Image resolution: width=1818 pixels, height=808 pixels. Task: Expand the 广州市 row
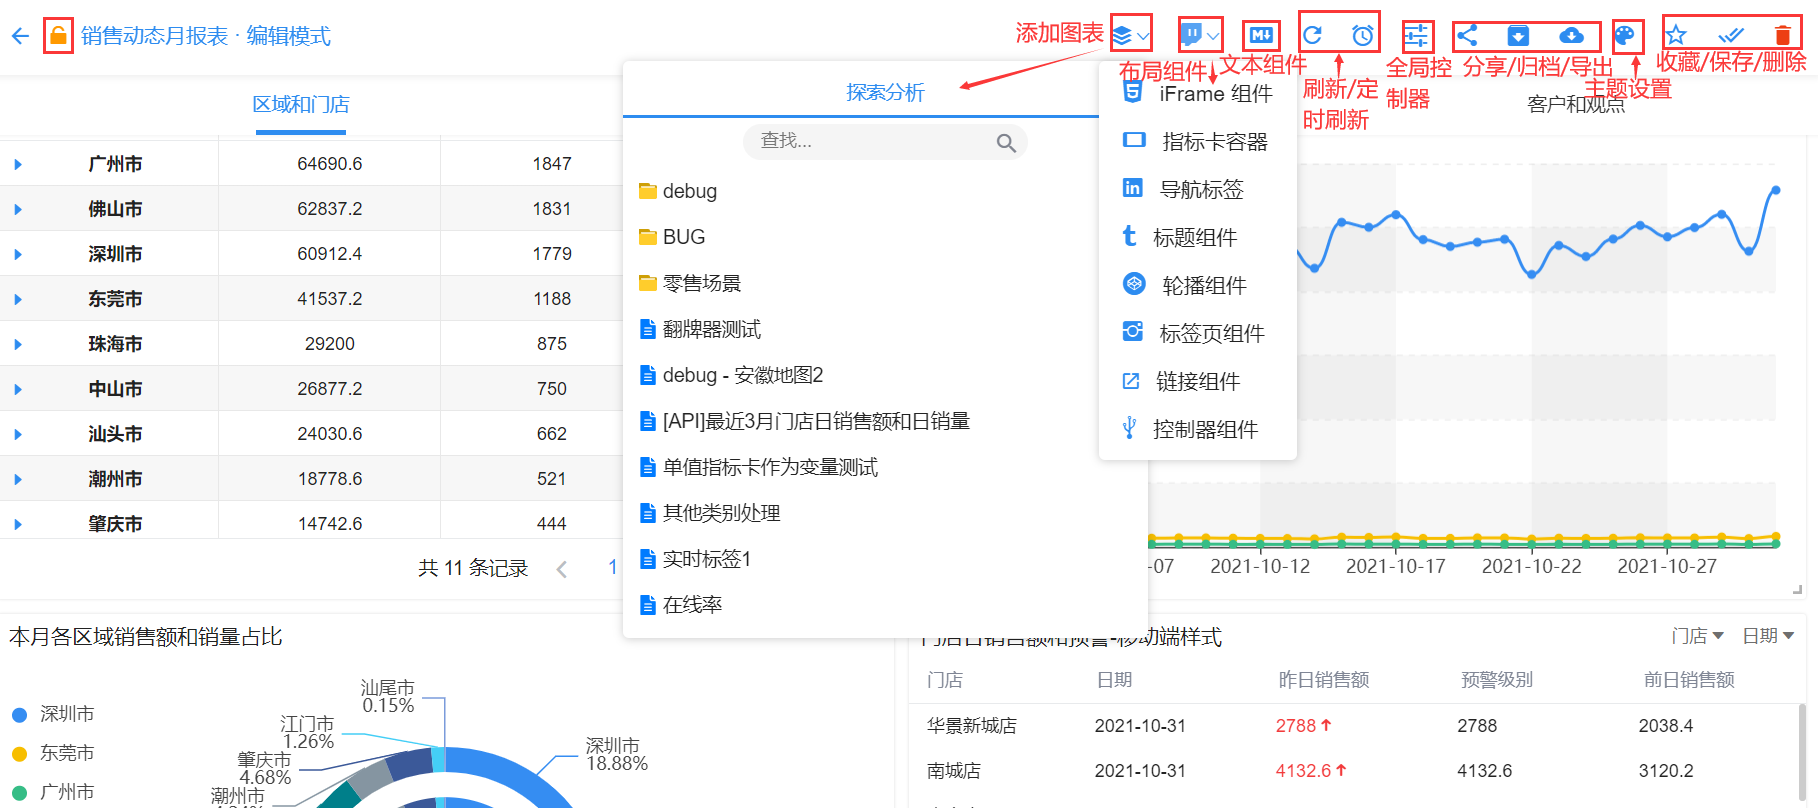click(18, 164)
